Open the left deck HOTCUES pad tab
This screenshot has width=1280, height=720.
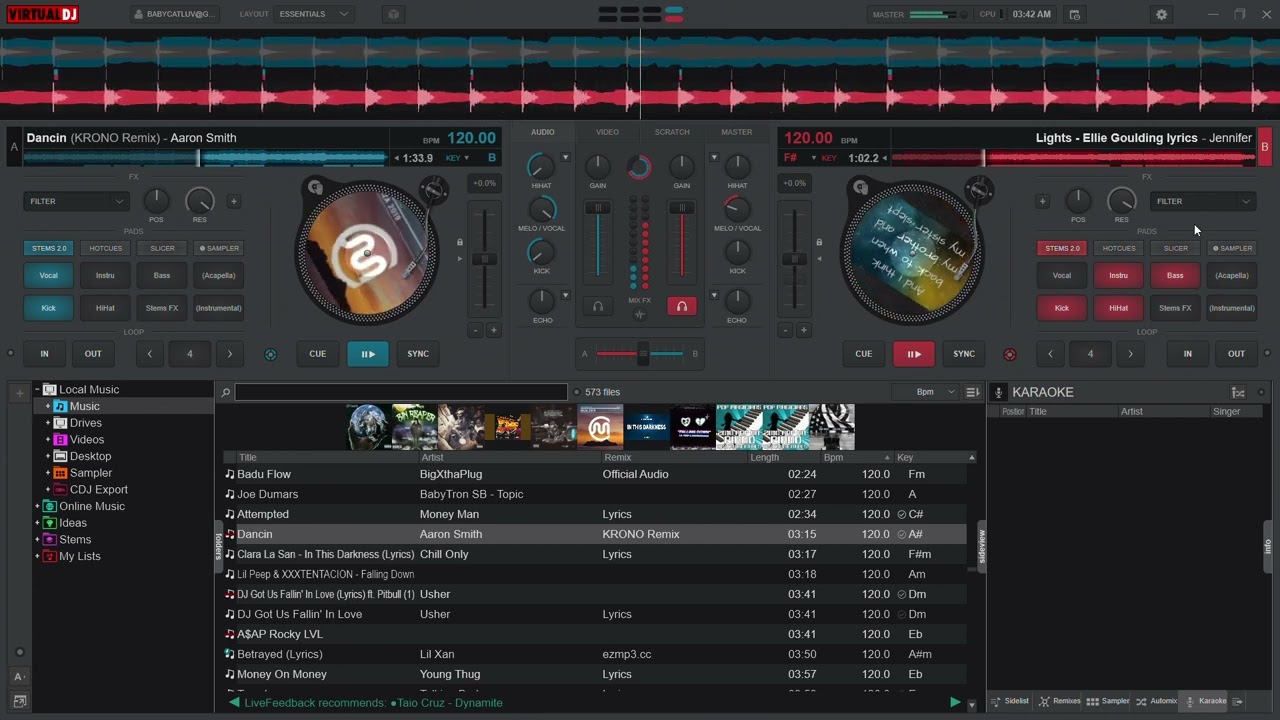point(106,248)
